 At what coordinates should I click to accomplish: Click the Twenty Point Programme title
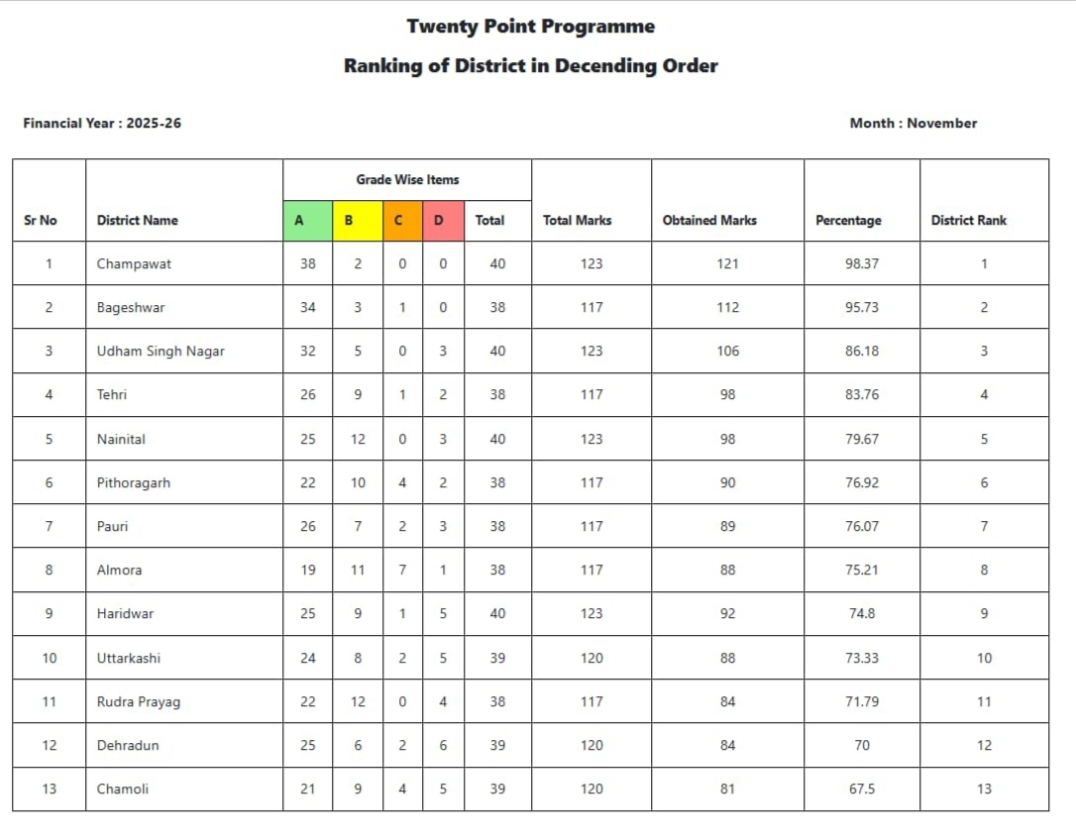[530, 26]
